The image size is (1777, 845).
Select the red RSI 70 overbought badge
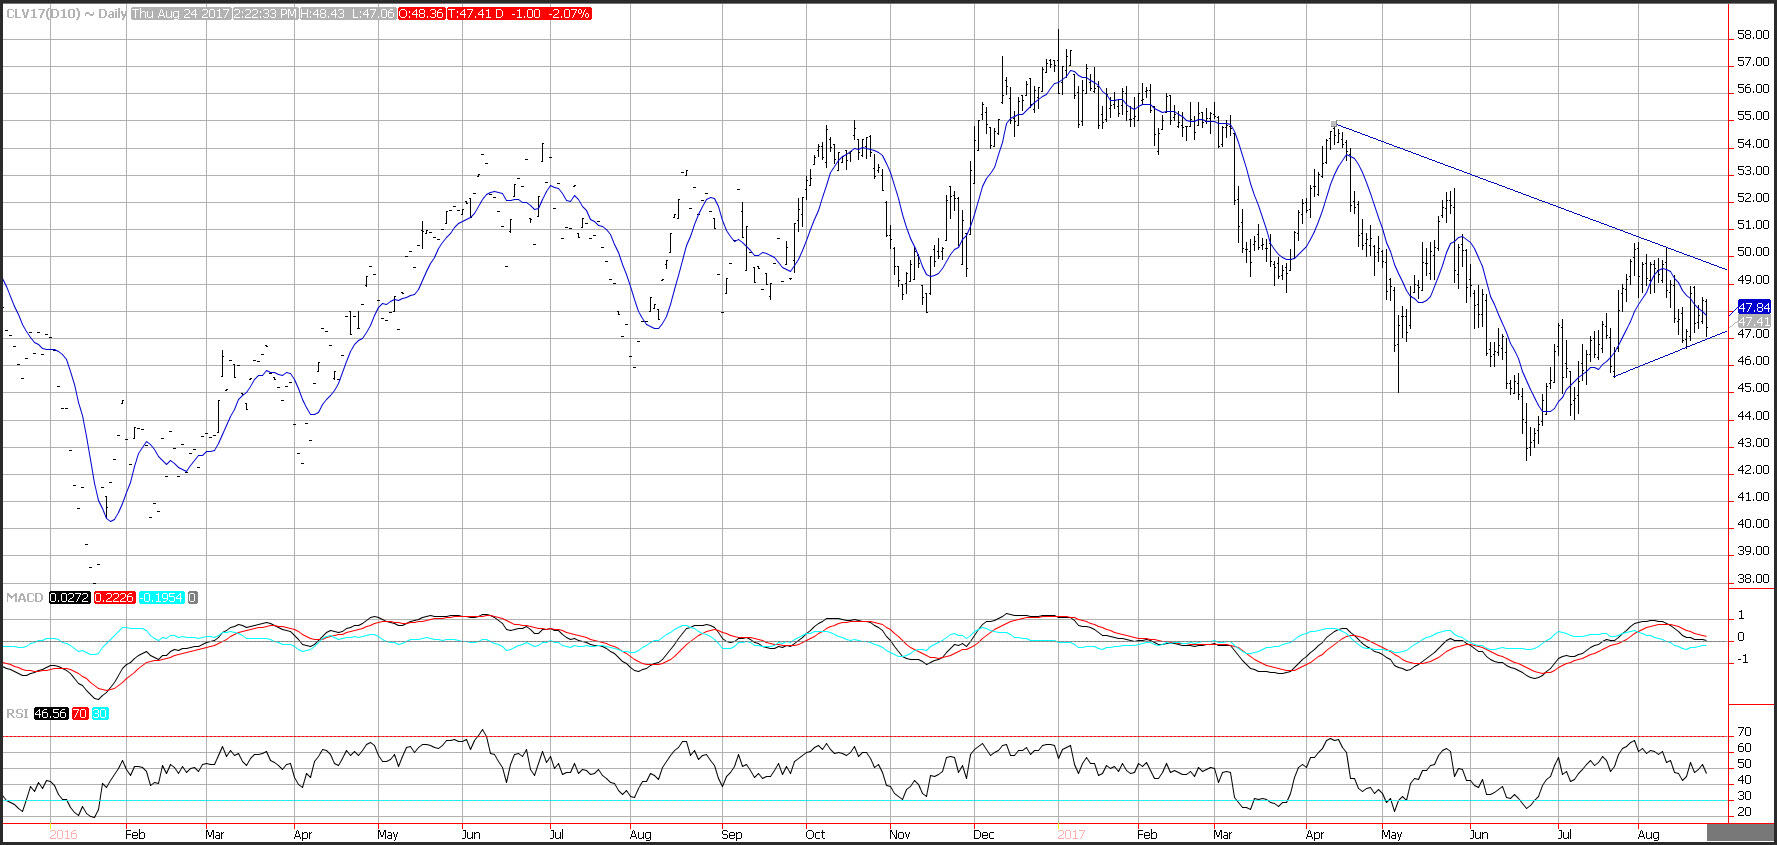[x=79, y=713]
